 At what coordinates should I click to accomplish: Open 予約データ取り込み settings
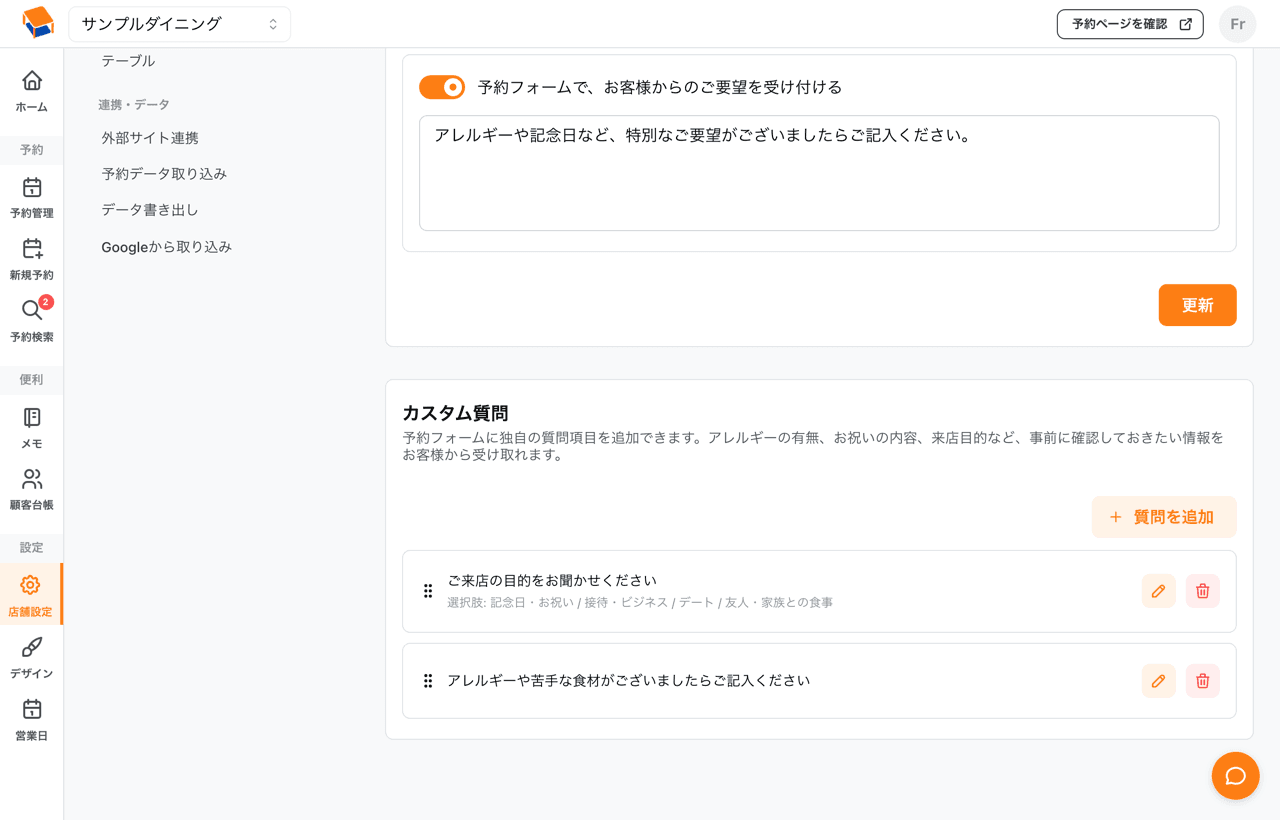pos(164,174)
